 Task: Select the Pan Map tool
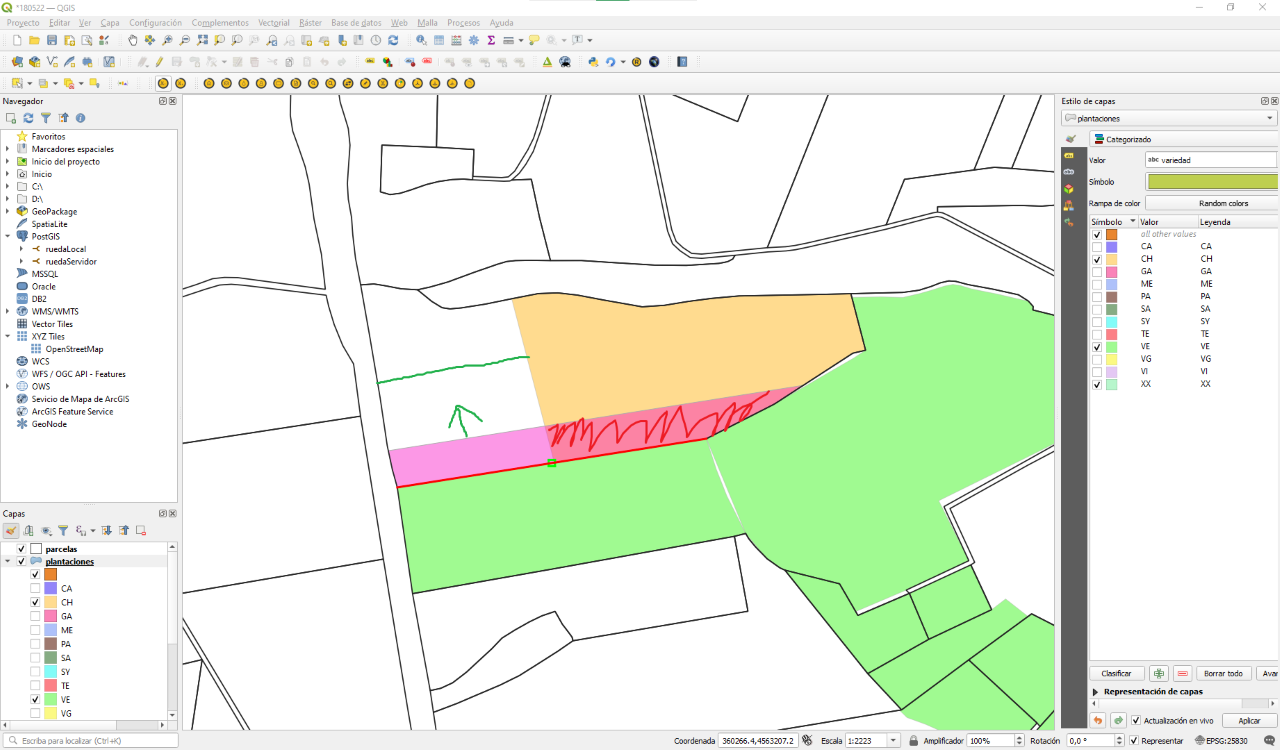point(133,41)
